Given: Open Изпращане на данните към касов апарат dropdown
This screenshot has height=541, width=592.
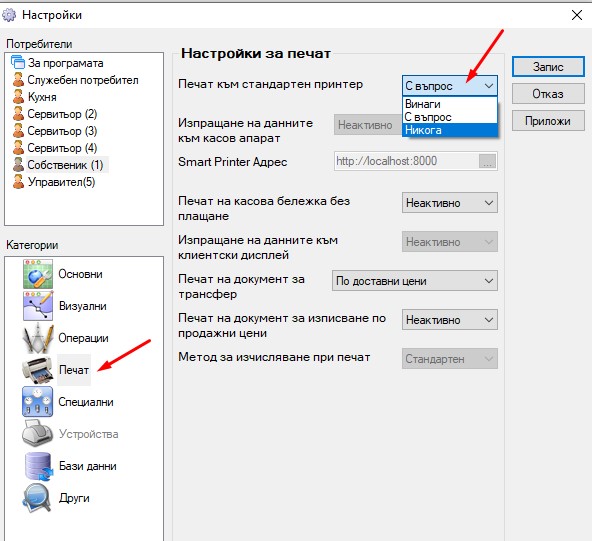Looking at the screenshot, I should coord(368,125).
